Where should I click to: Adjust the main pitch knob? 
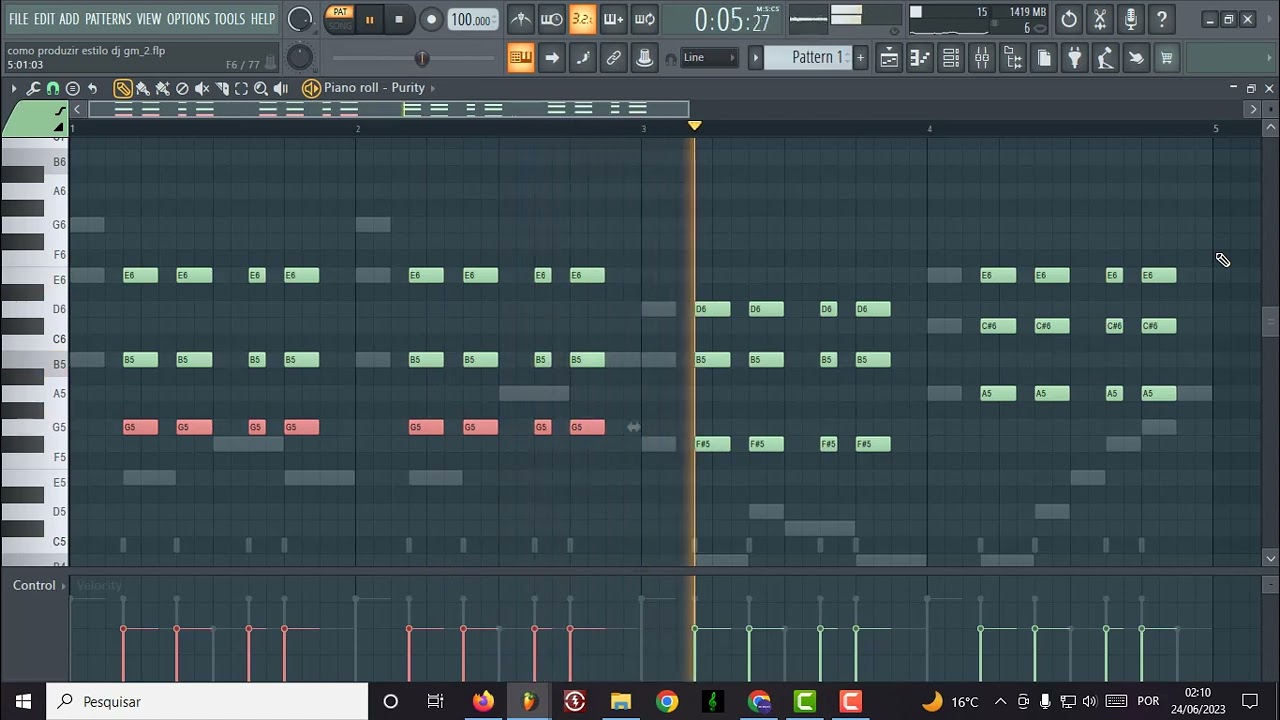click(x=299, y=58)
